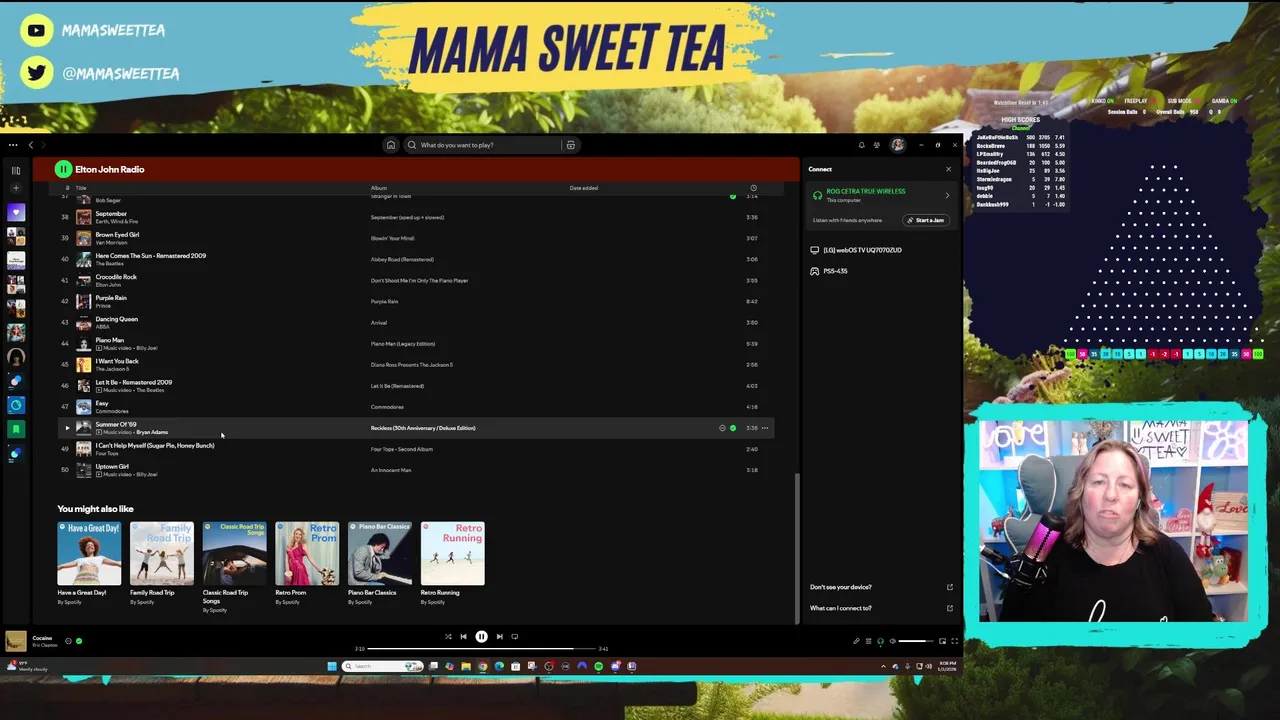Enter full screen player view
The image size is (1280, 720).
click(955, 641)
